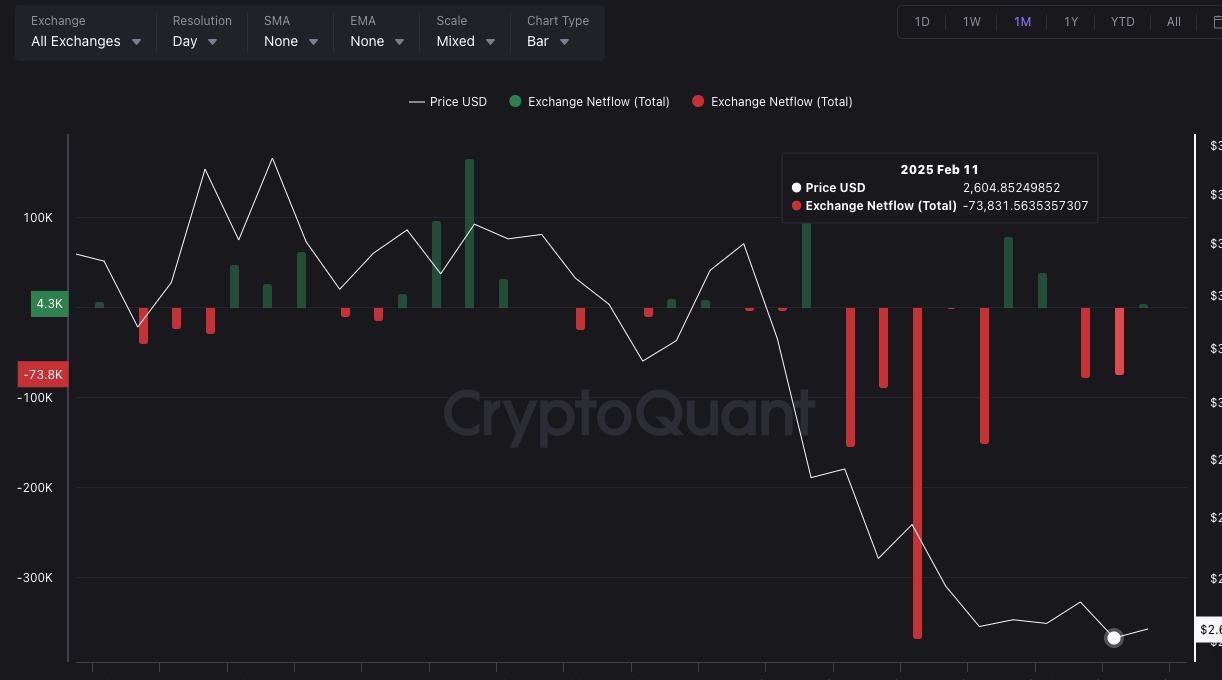Open the SMA dropdown
Screen dimensions: 1222x680
[x=290, y=41]
